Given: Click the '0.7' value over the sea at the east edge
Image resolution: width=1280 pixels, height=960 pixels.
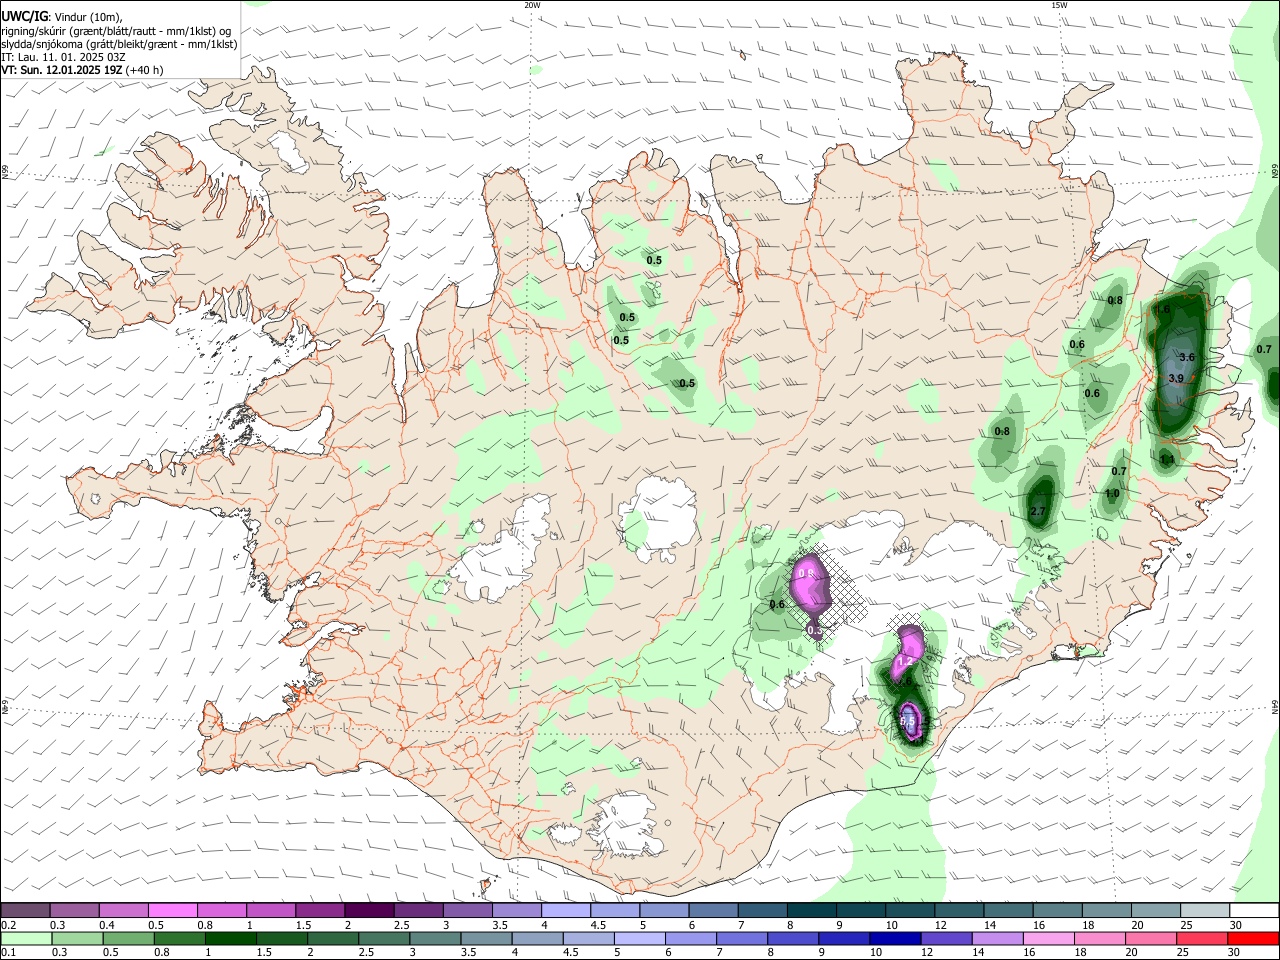Looking at the screenshot, I should tap(1264, 349).
